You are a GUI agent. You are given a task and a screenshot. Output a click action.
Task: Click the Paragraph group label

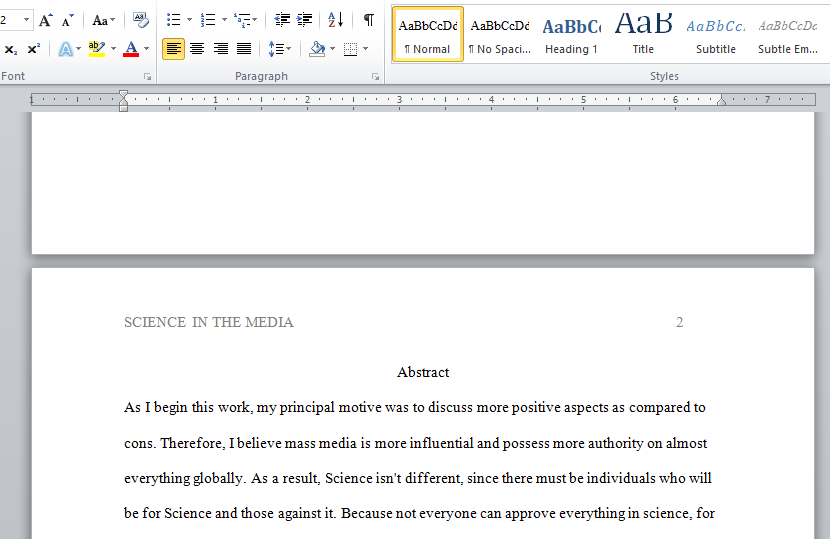click(x=261, y=76)
